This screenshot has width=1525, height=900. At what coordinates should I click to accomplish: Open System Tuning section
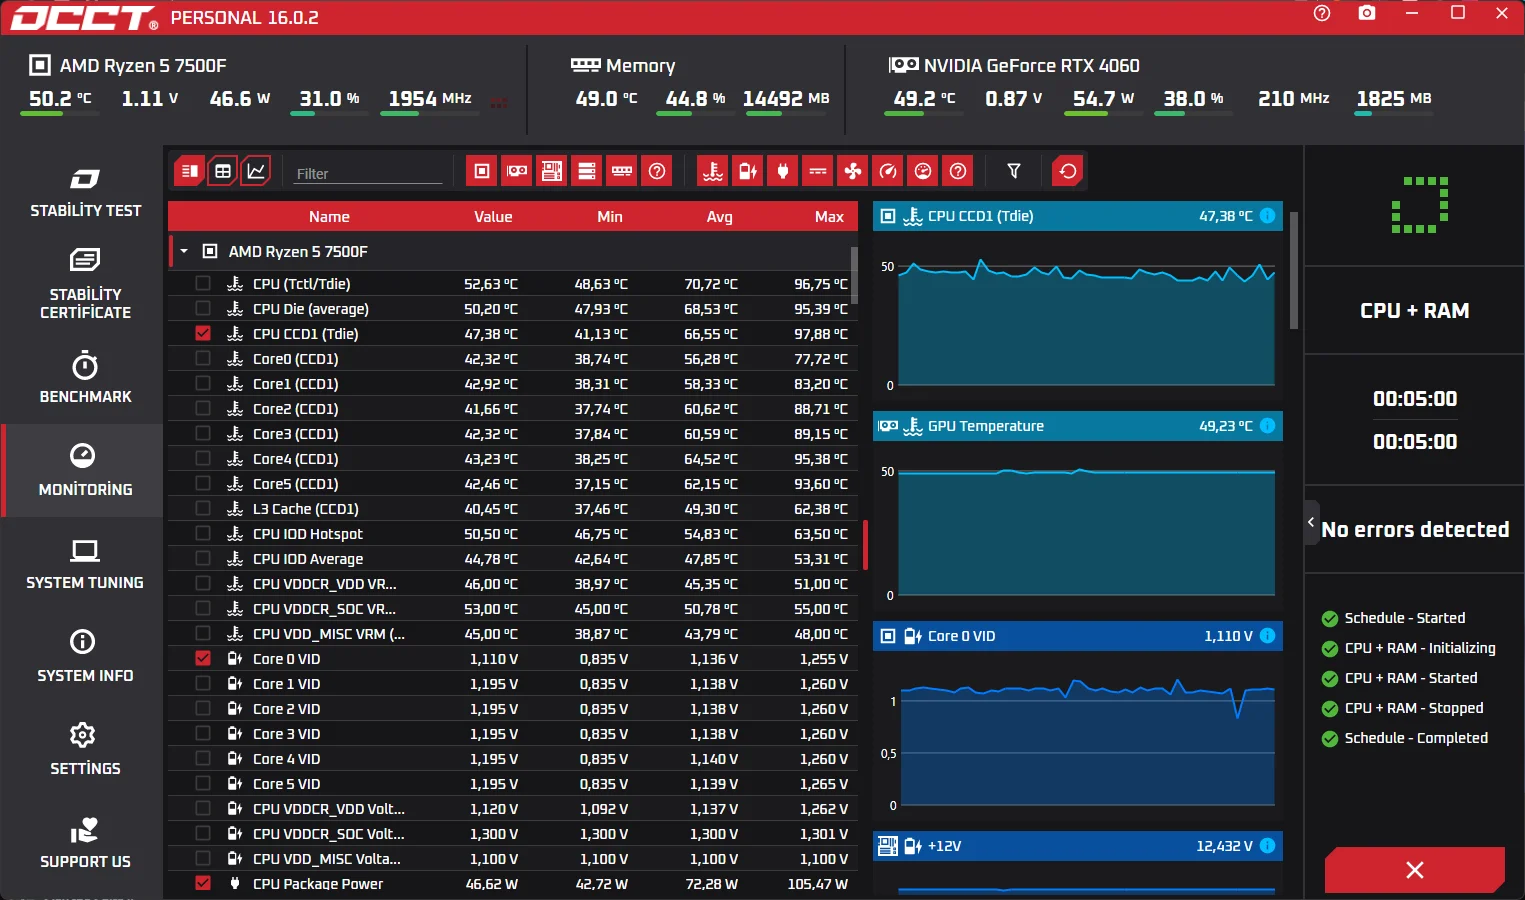tap(85, 564)
